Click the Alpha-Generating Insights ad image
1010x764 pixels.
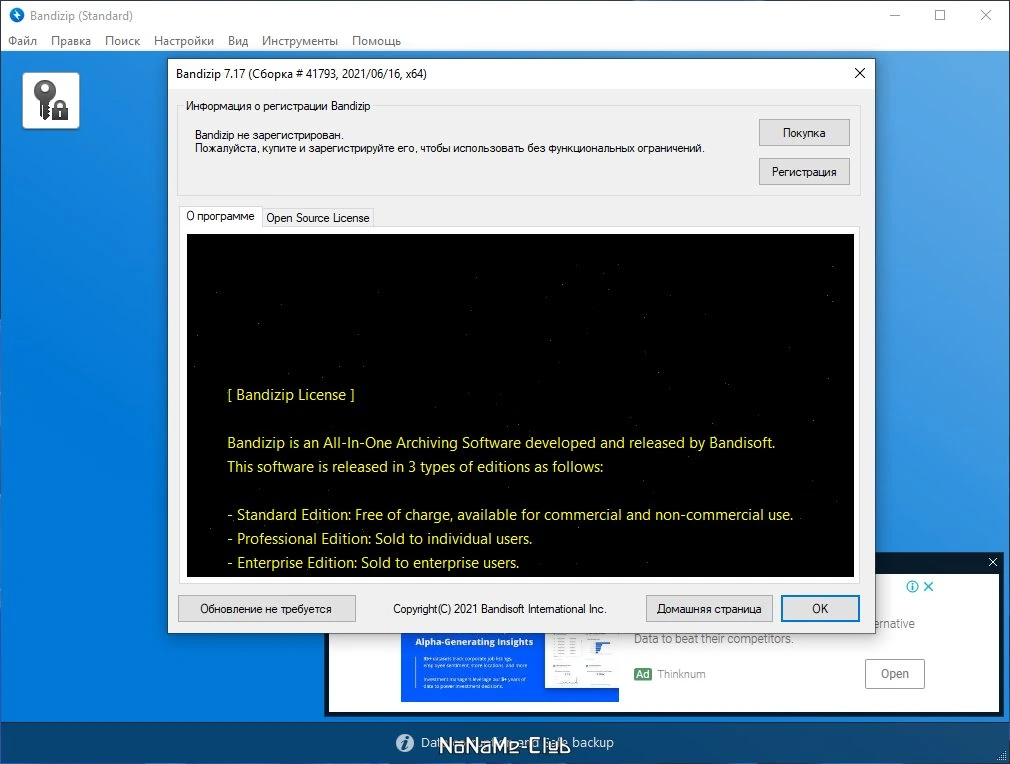click(x=510, y=667)
